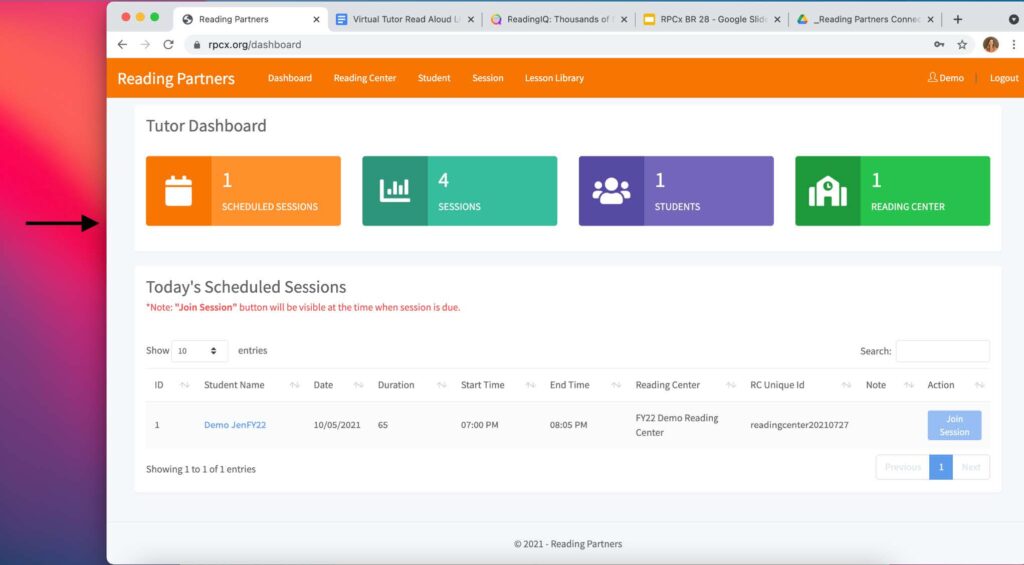
Task: Open a new tab with plus icon
Action: tap(957, 19)
